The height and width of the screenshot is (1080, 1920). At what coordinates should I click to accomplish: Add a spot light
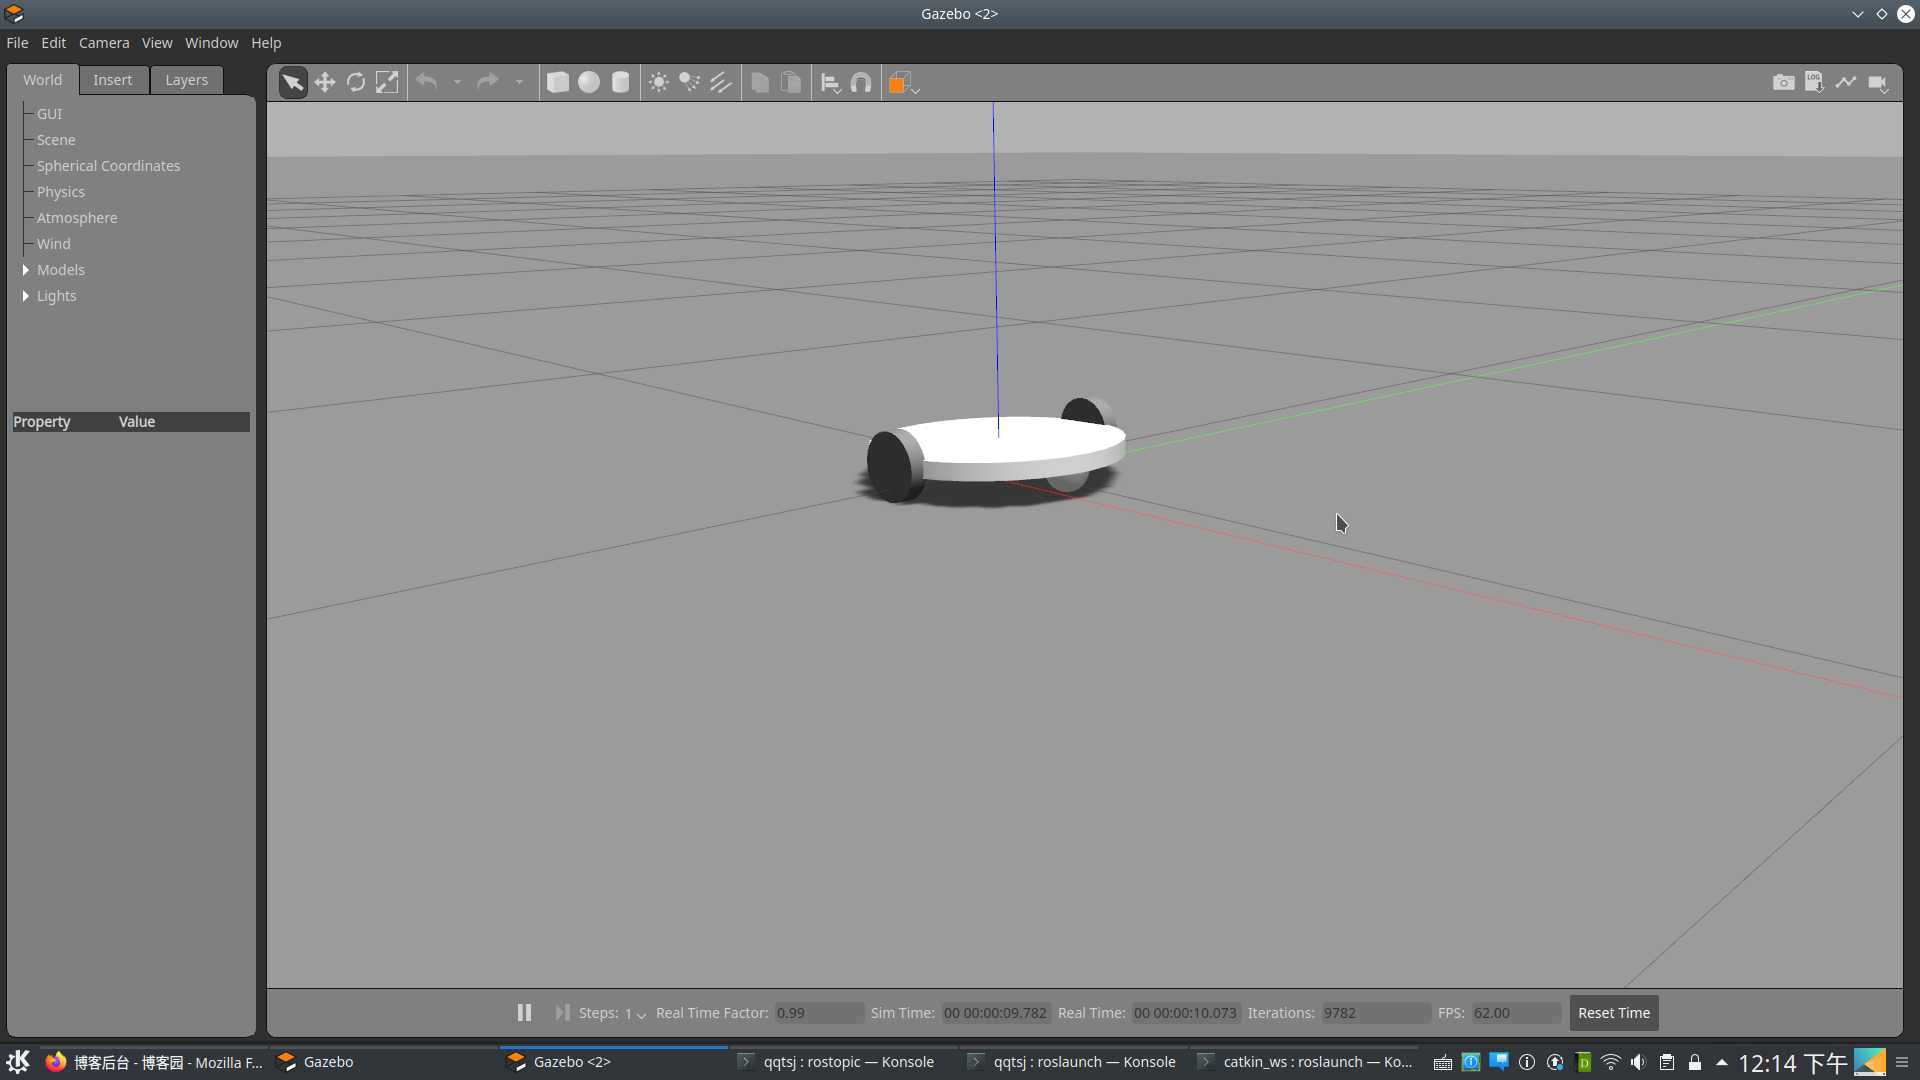(x=690, y=83)
